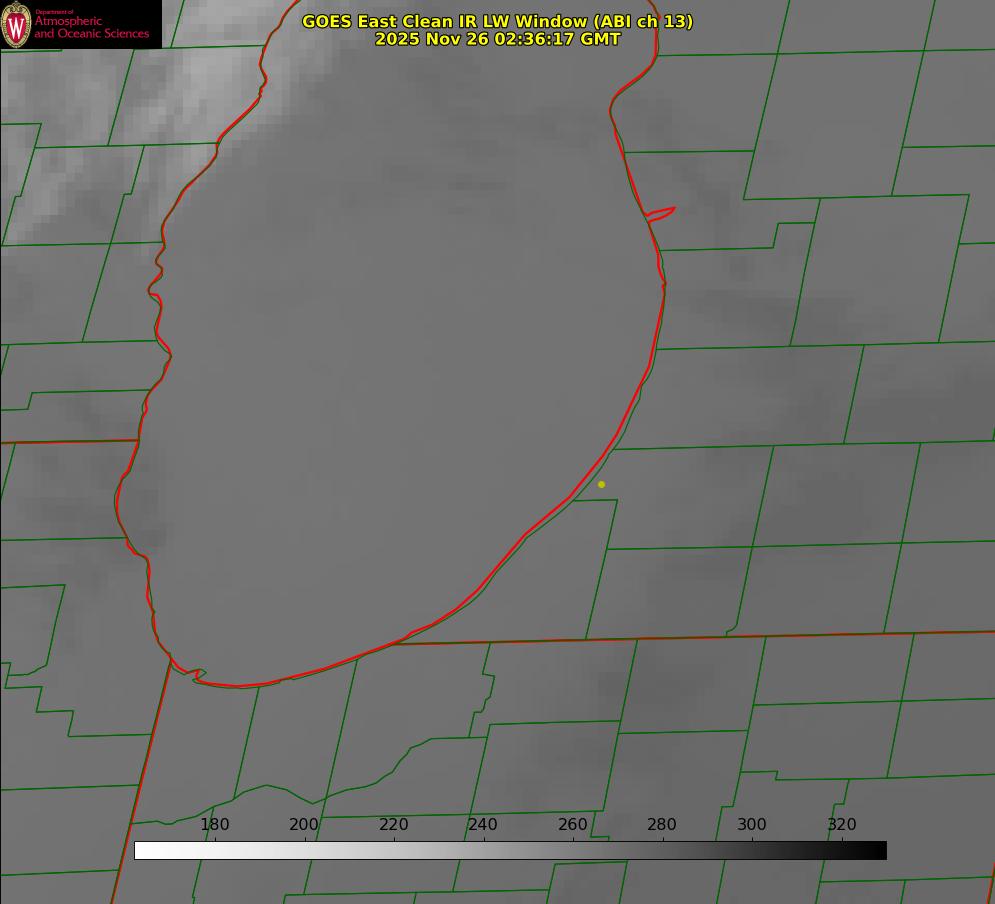Click the black right end of the colorbar
The width and height of the screenshot is (995, 904).
(876, 850)
